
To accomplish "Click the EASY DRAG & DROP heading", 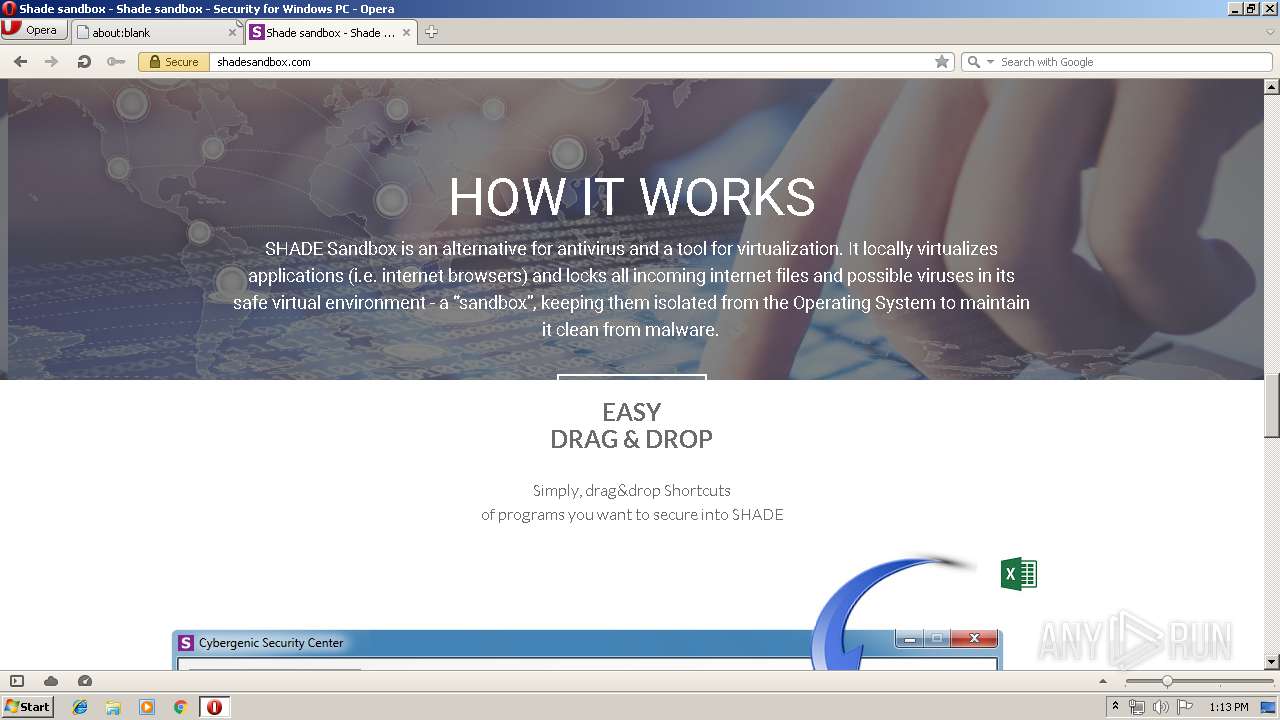I will pyautogui.click(x=632, y=425).
